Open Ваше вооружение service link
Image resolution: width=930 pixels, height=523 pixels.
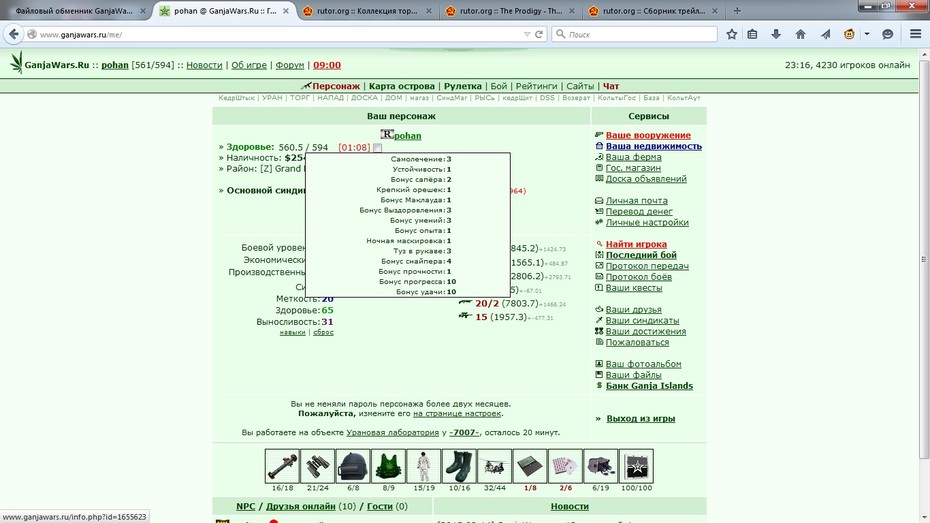648,135
